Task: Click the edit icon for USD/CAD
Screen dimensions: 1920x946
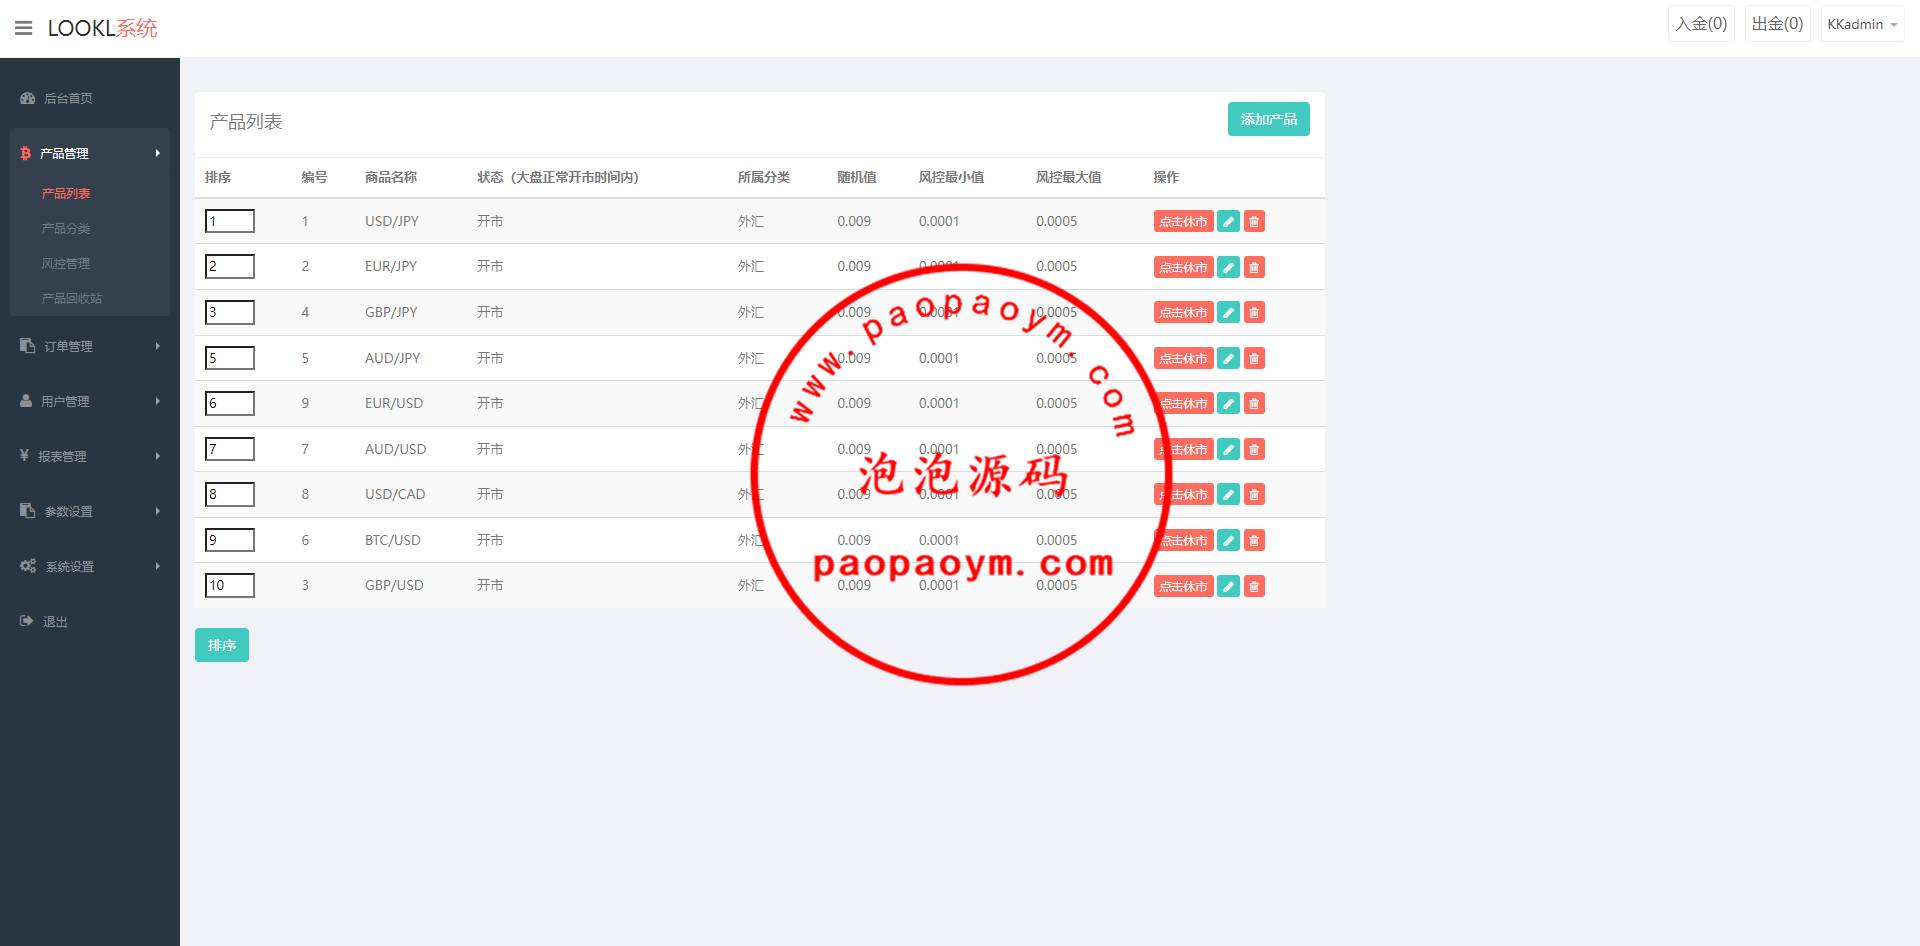Action: click(1228, 495)
